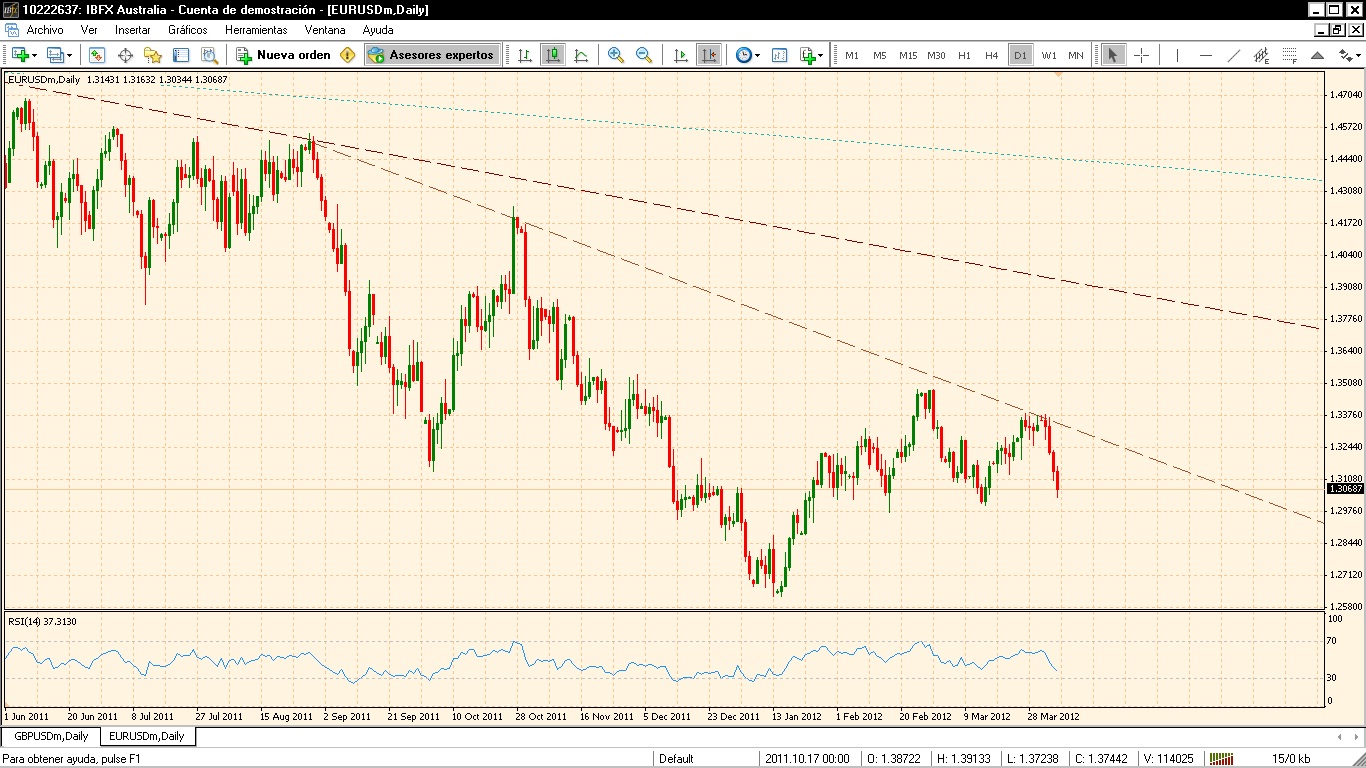This screenshot has width=1366, height=768.
Task: Click the 15/0 kb connection status
Action: (x=1291, y=759)
